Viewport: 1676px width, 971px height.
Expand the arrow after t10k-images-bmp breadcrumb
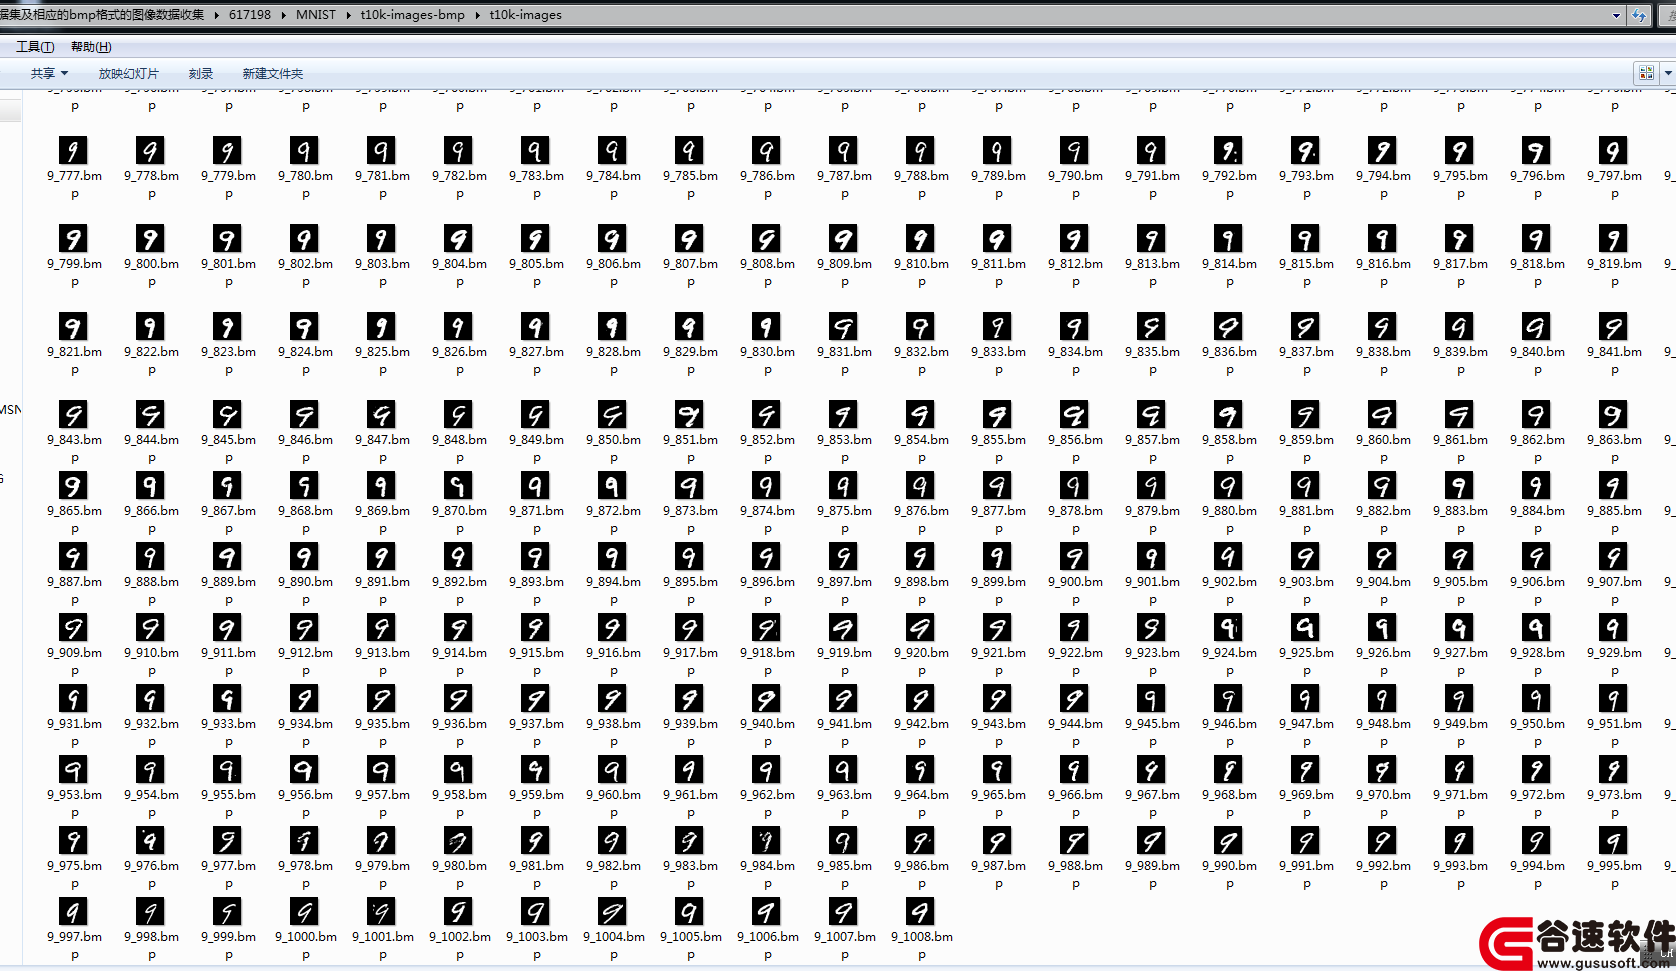[x=478, y=15]
